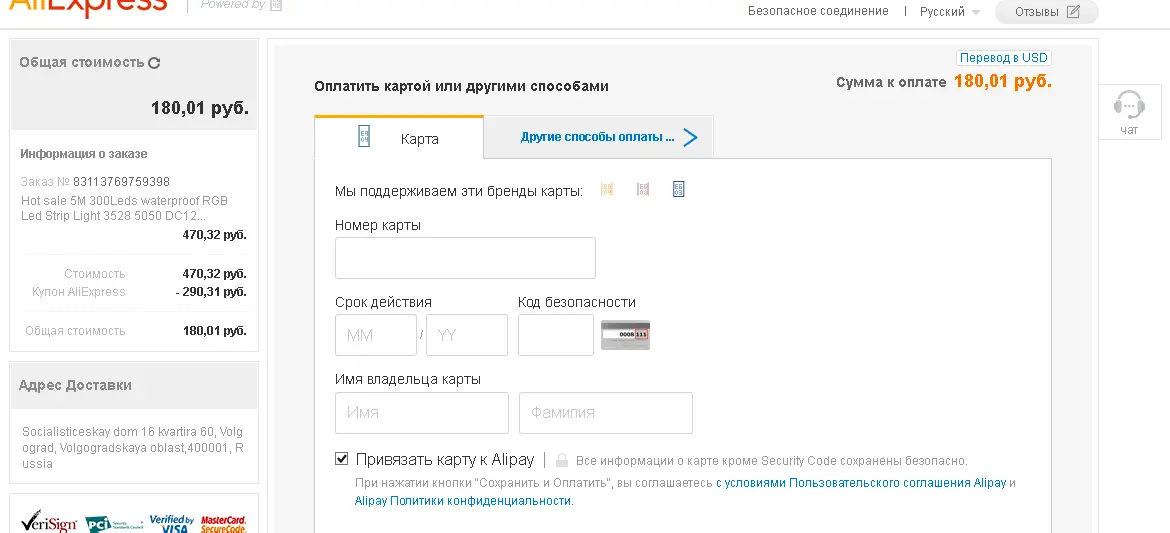Open the Русский language dropdown

click(950, 12)
